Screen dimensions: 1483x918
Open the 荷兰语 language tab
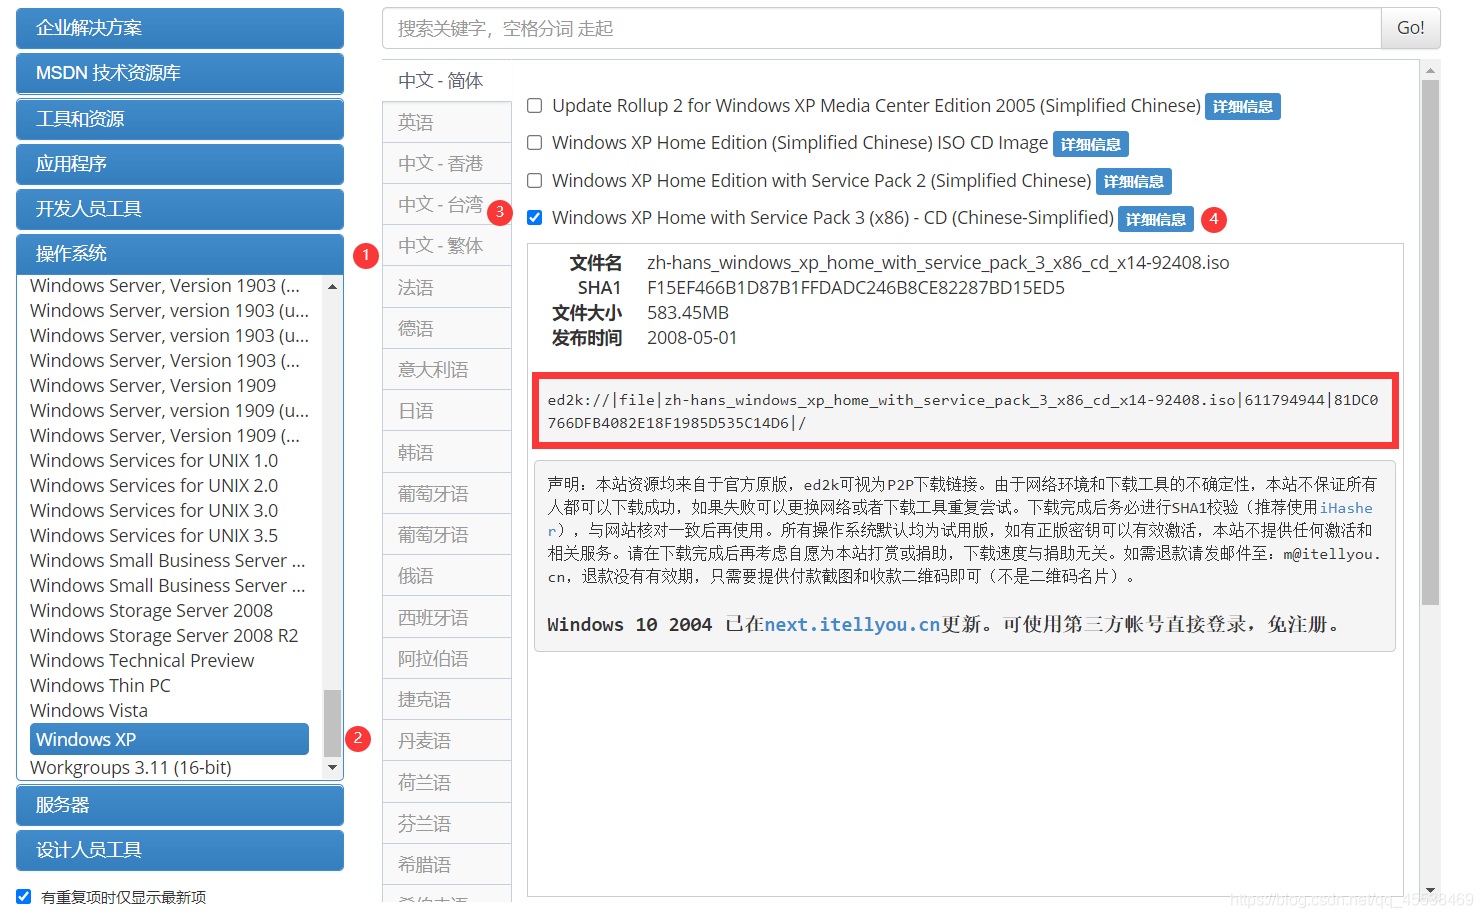pyautogui.click(x=446, y=782)
